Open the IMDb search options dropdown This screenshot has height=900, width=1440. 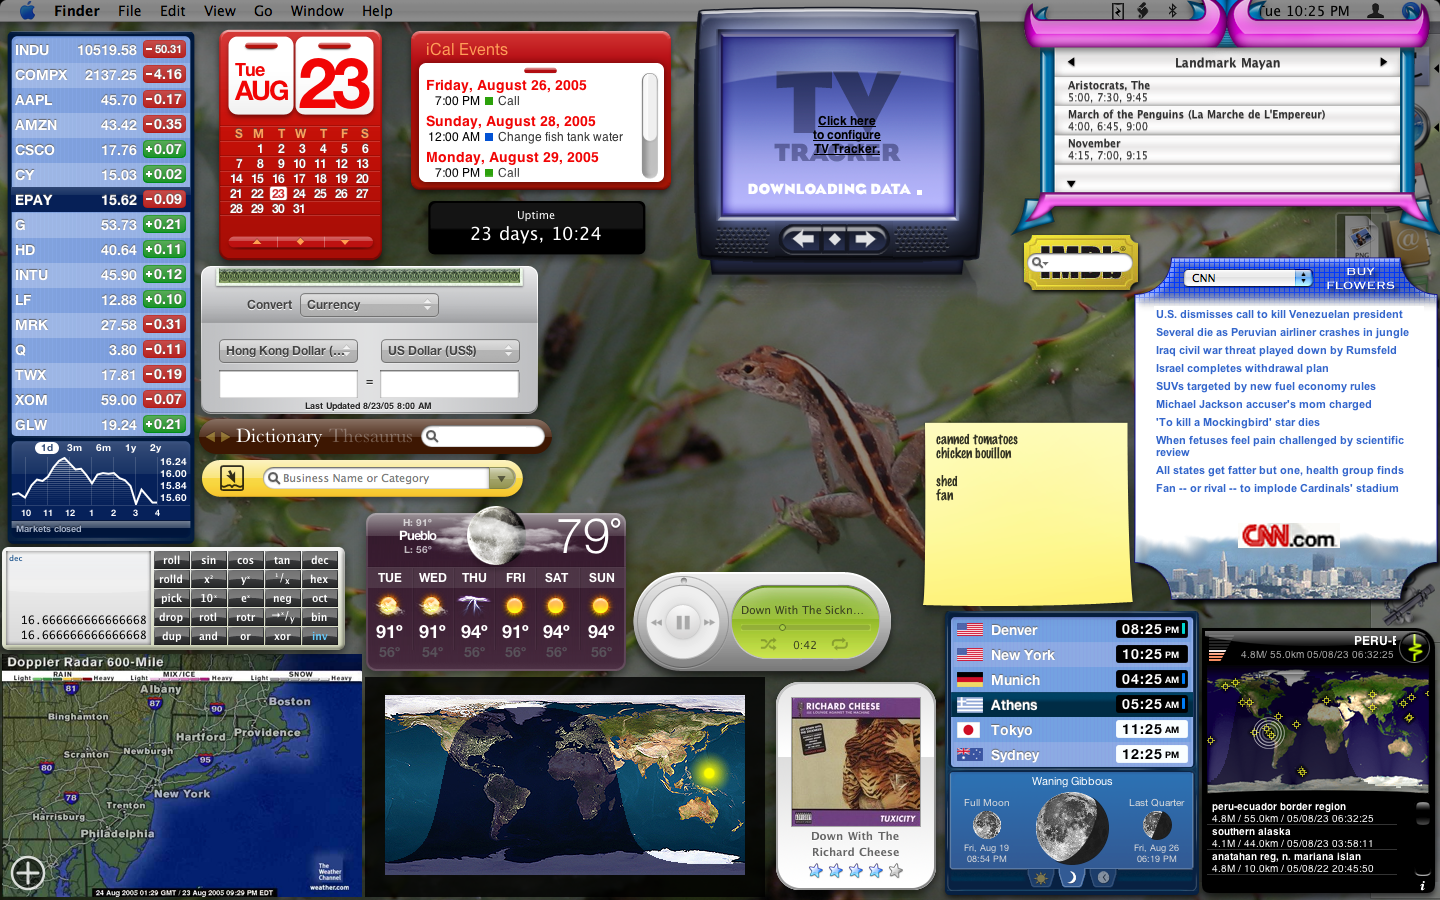tap(1040, 264)
